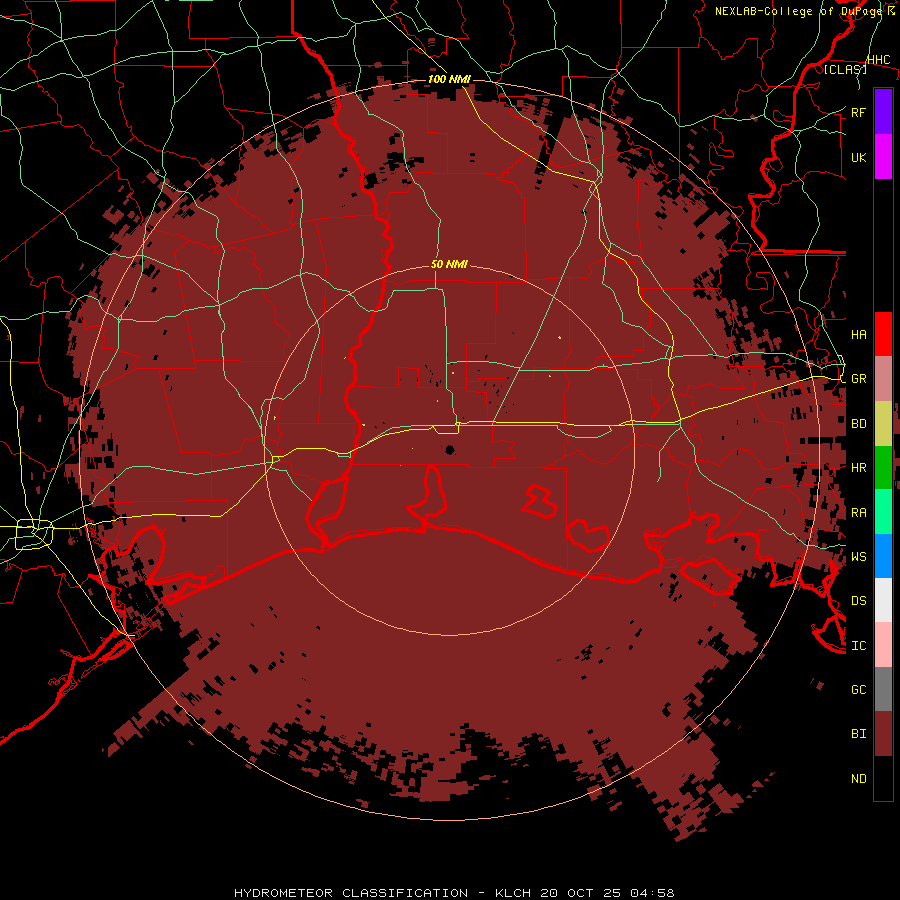Click the '100 NMI' range ring label
900x900 pixels.
[449, 79]
